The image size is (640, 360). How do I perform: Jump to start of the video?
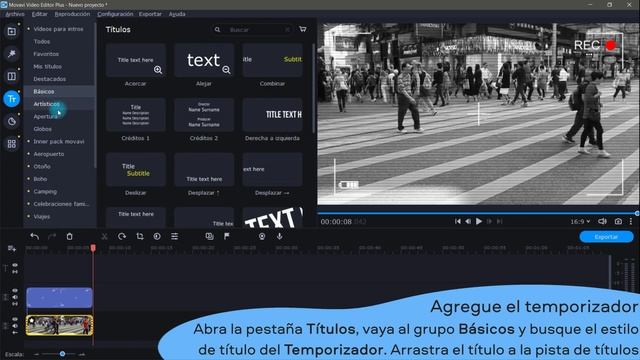[x=458, y=221]
